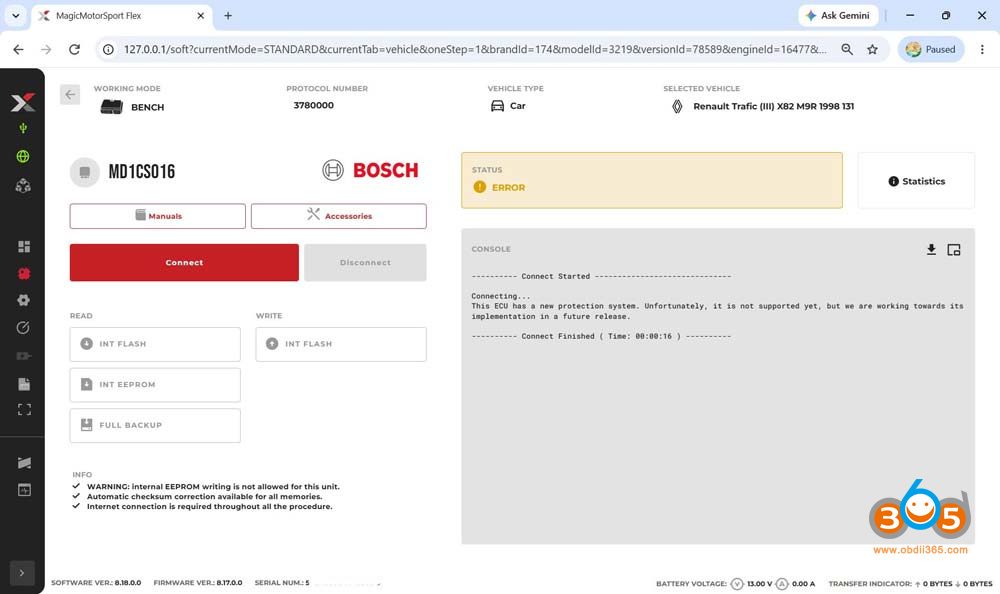Open the Chrome three-dot menu
Screen dimensions: 1000x594
pos(982,49)
